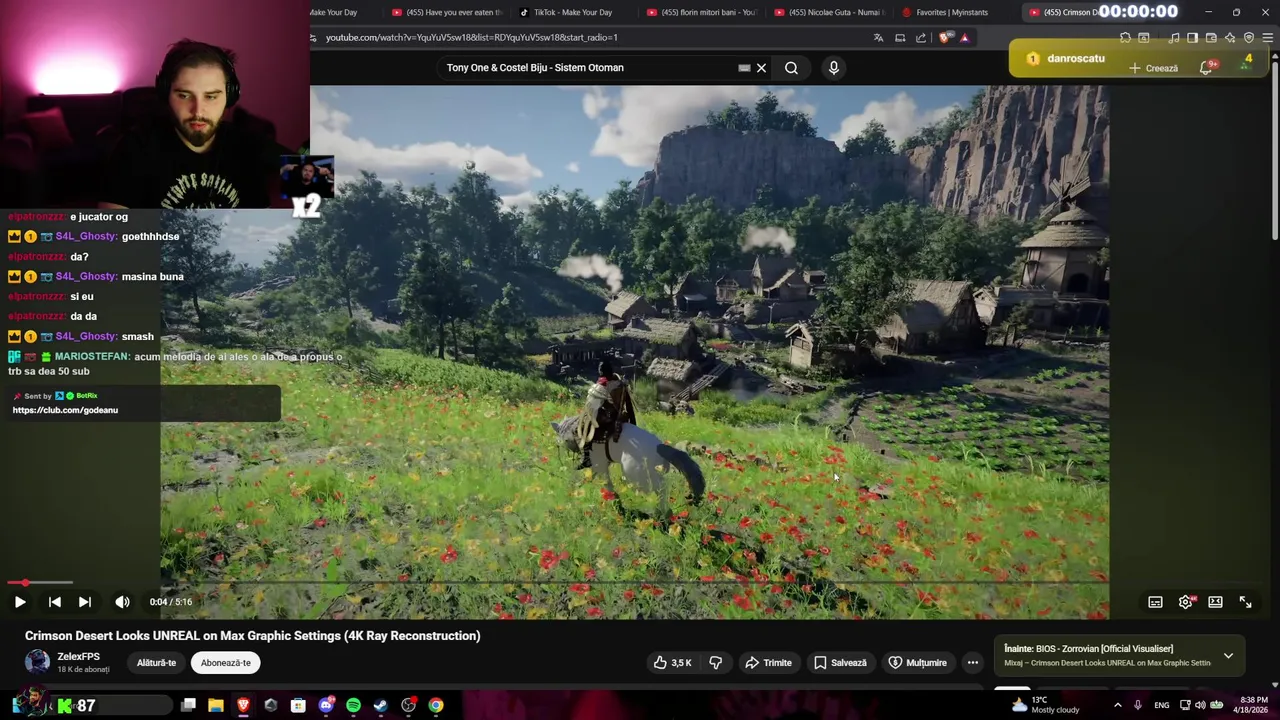This screenshot has height=720, width=1280.
Task: Start voice search with the microphone
Action: (833, 68)
